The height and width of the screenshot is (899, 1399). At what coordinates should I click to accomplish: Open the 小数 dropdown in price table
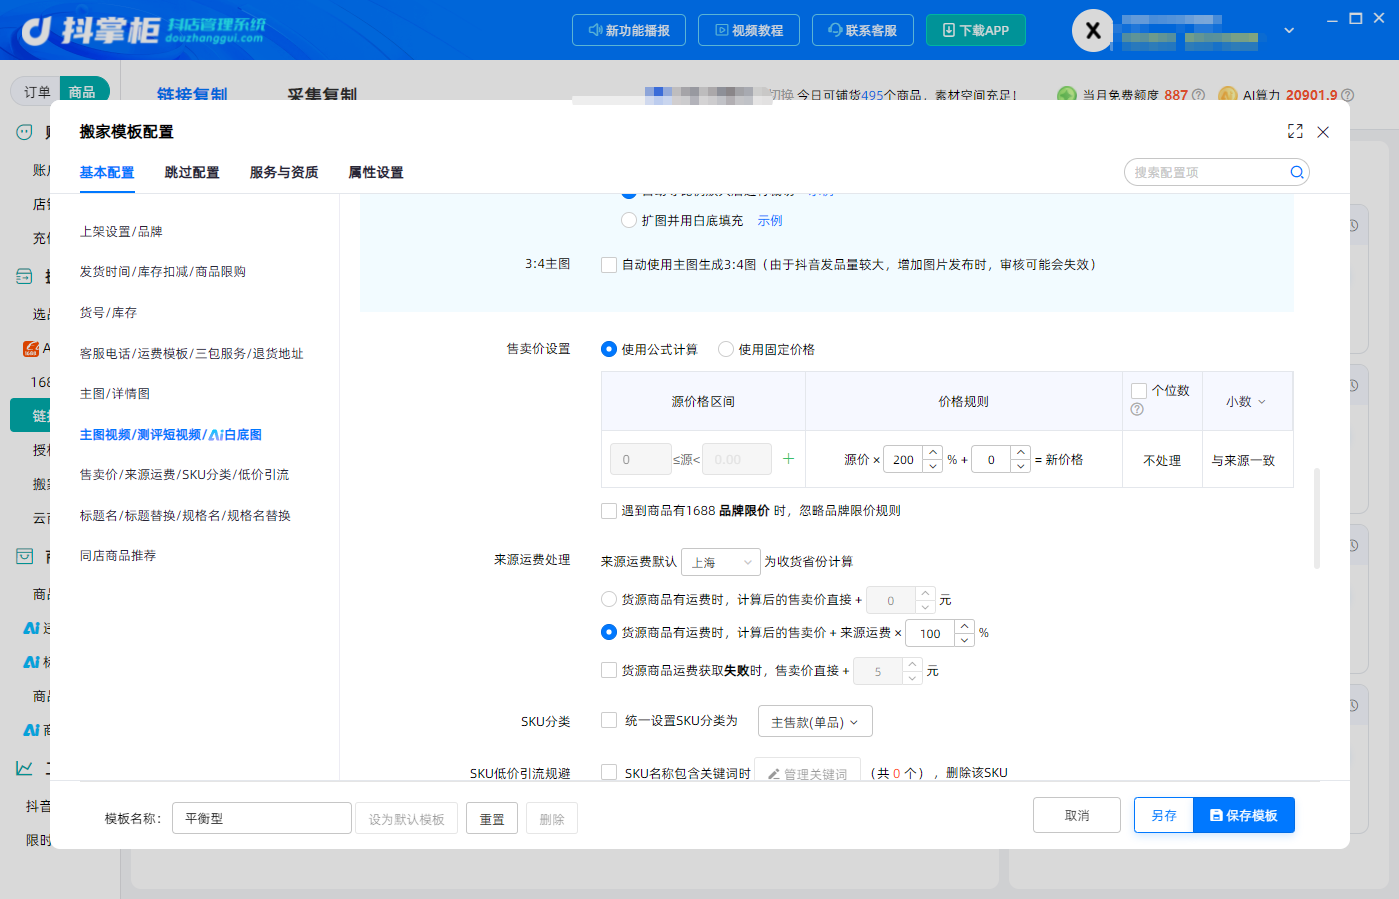click(1246, 401)
